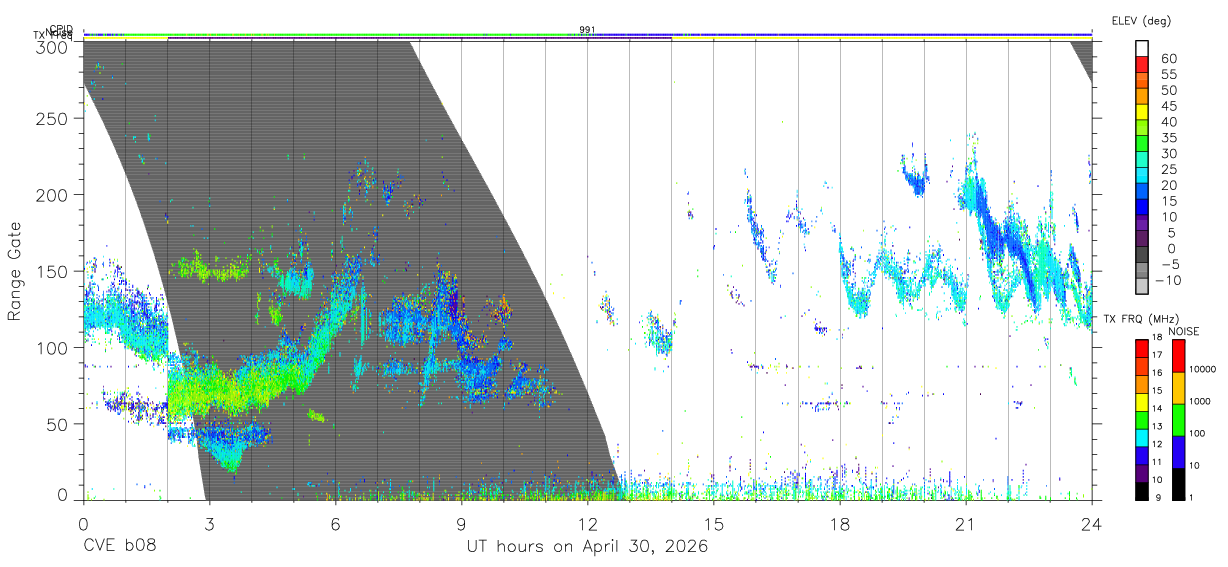Viewport: 1228px width, 567px height.
Task: Click the "100" value on the NOISE scale
Action: pyautogui.click(x=1197, y=433)
